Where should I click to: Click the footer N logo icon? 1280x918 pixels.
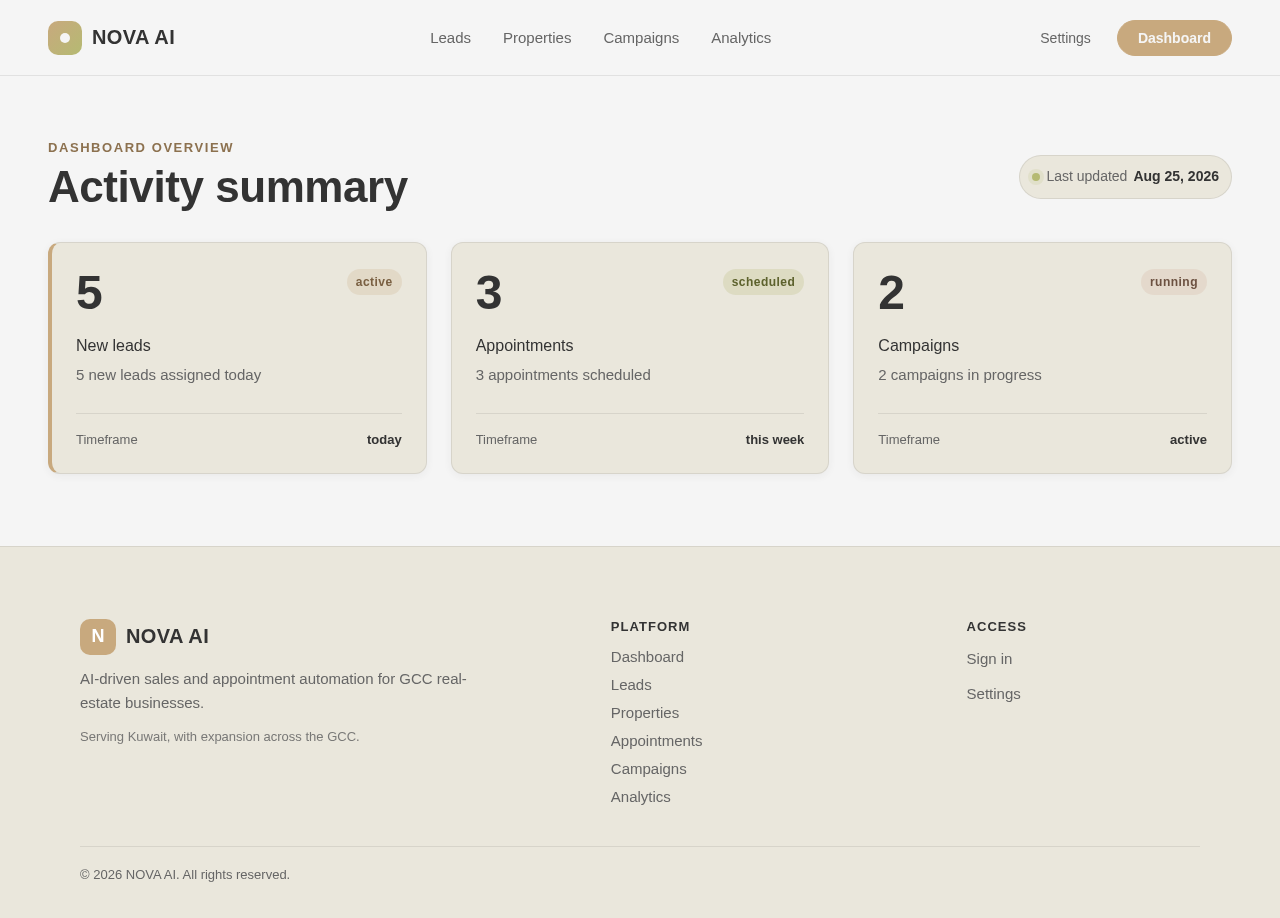point(98,637)
